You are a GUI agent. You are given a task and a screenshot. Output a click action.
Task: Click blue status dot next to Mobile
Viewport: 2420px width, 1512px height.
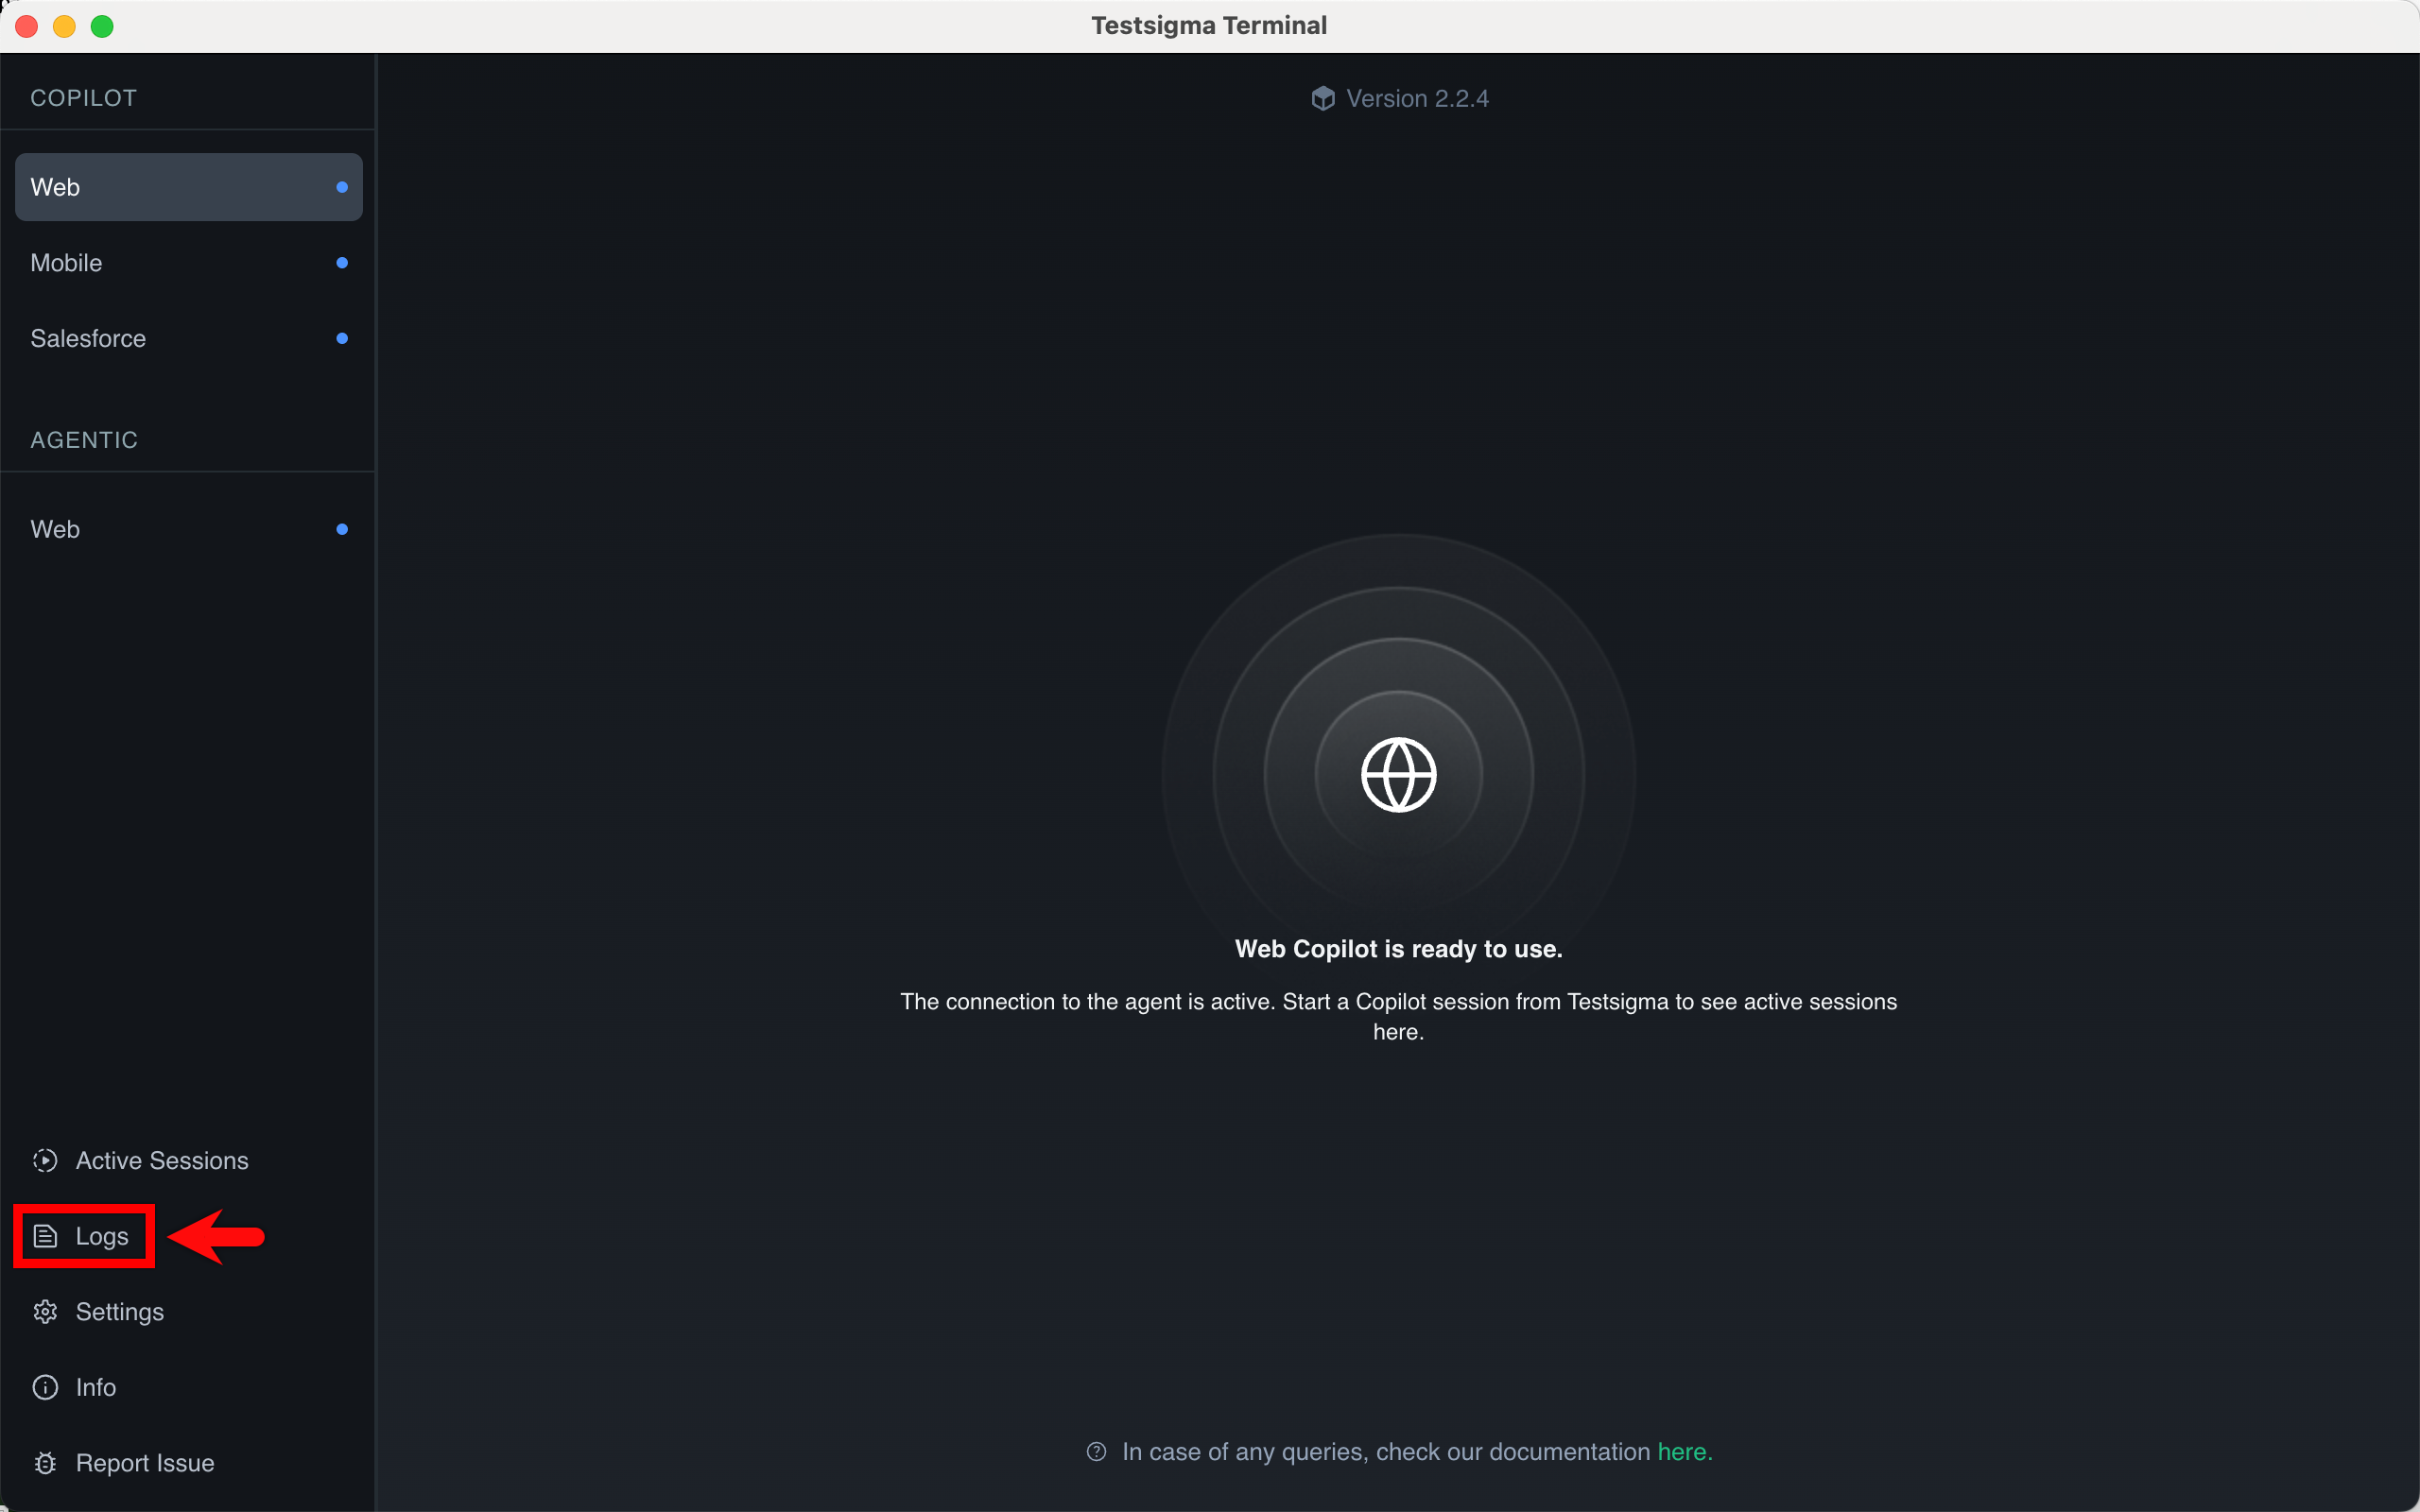[x=342, y=263]
